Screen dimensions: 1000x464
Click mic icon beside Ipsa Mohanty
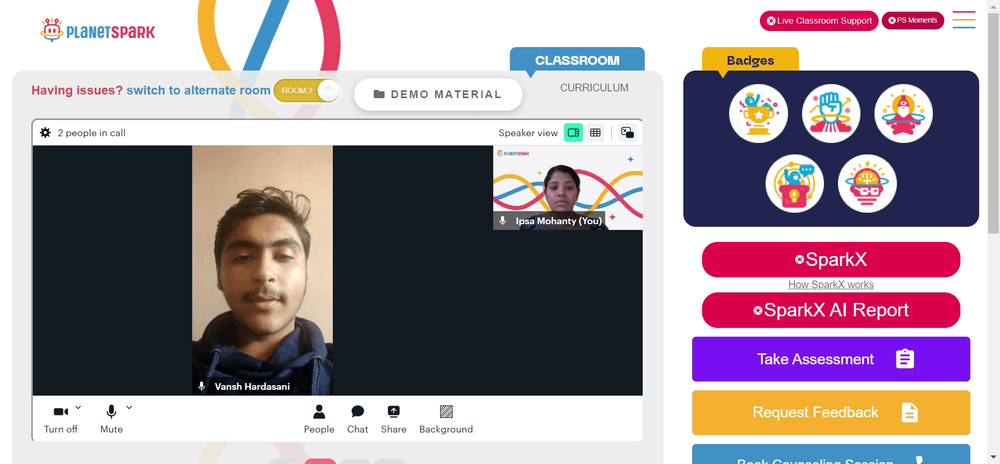[x=503, y=221]
